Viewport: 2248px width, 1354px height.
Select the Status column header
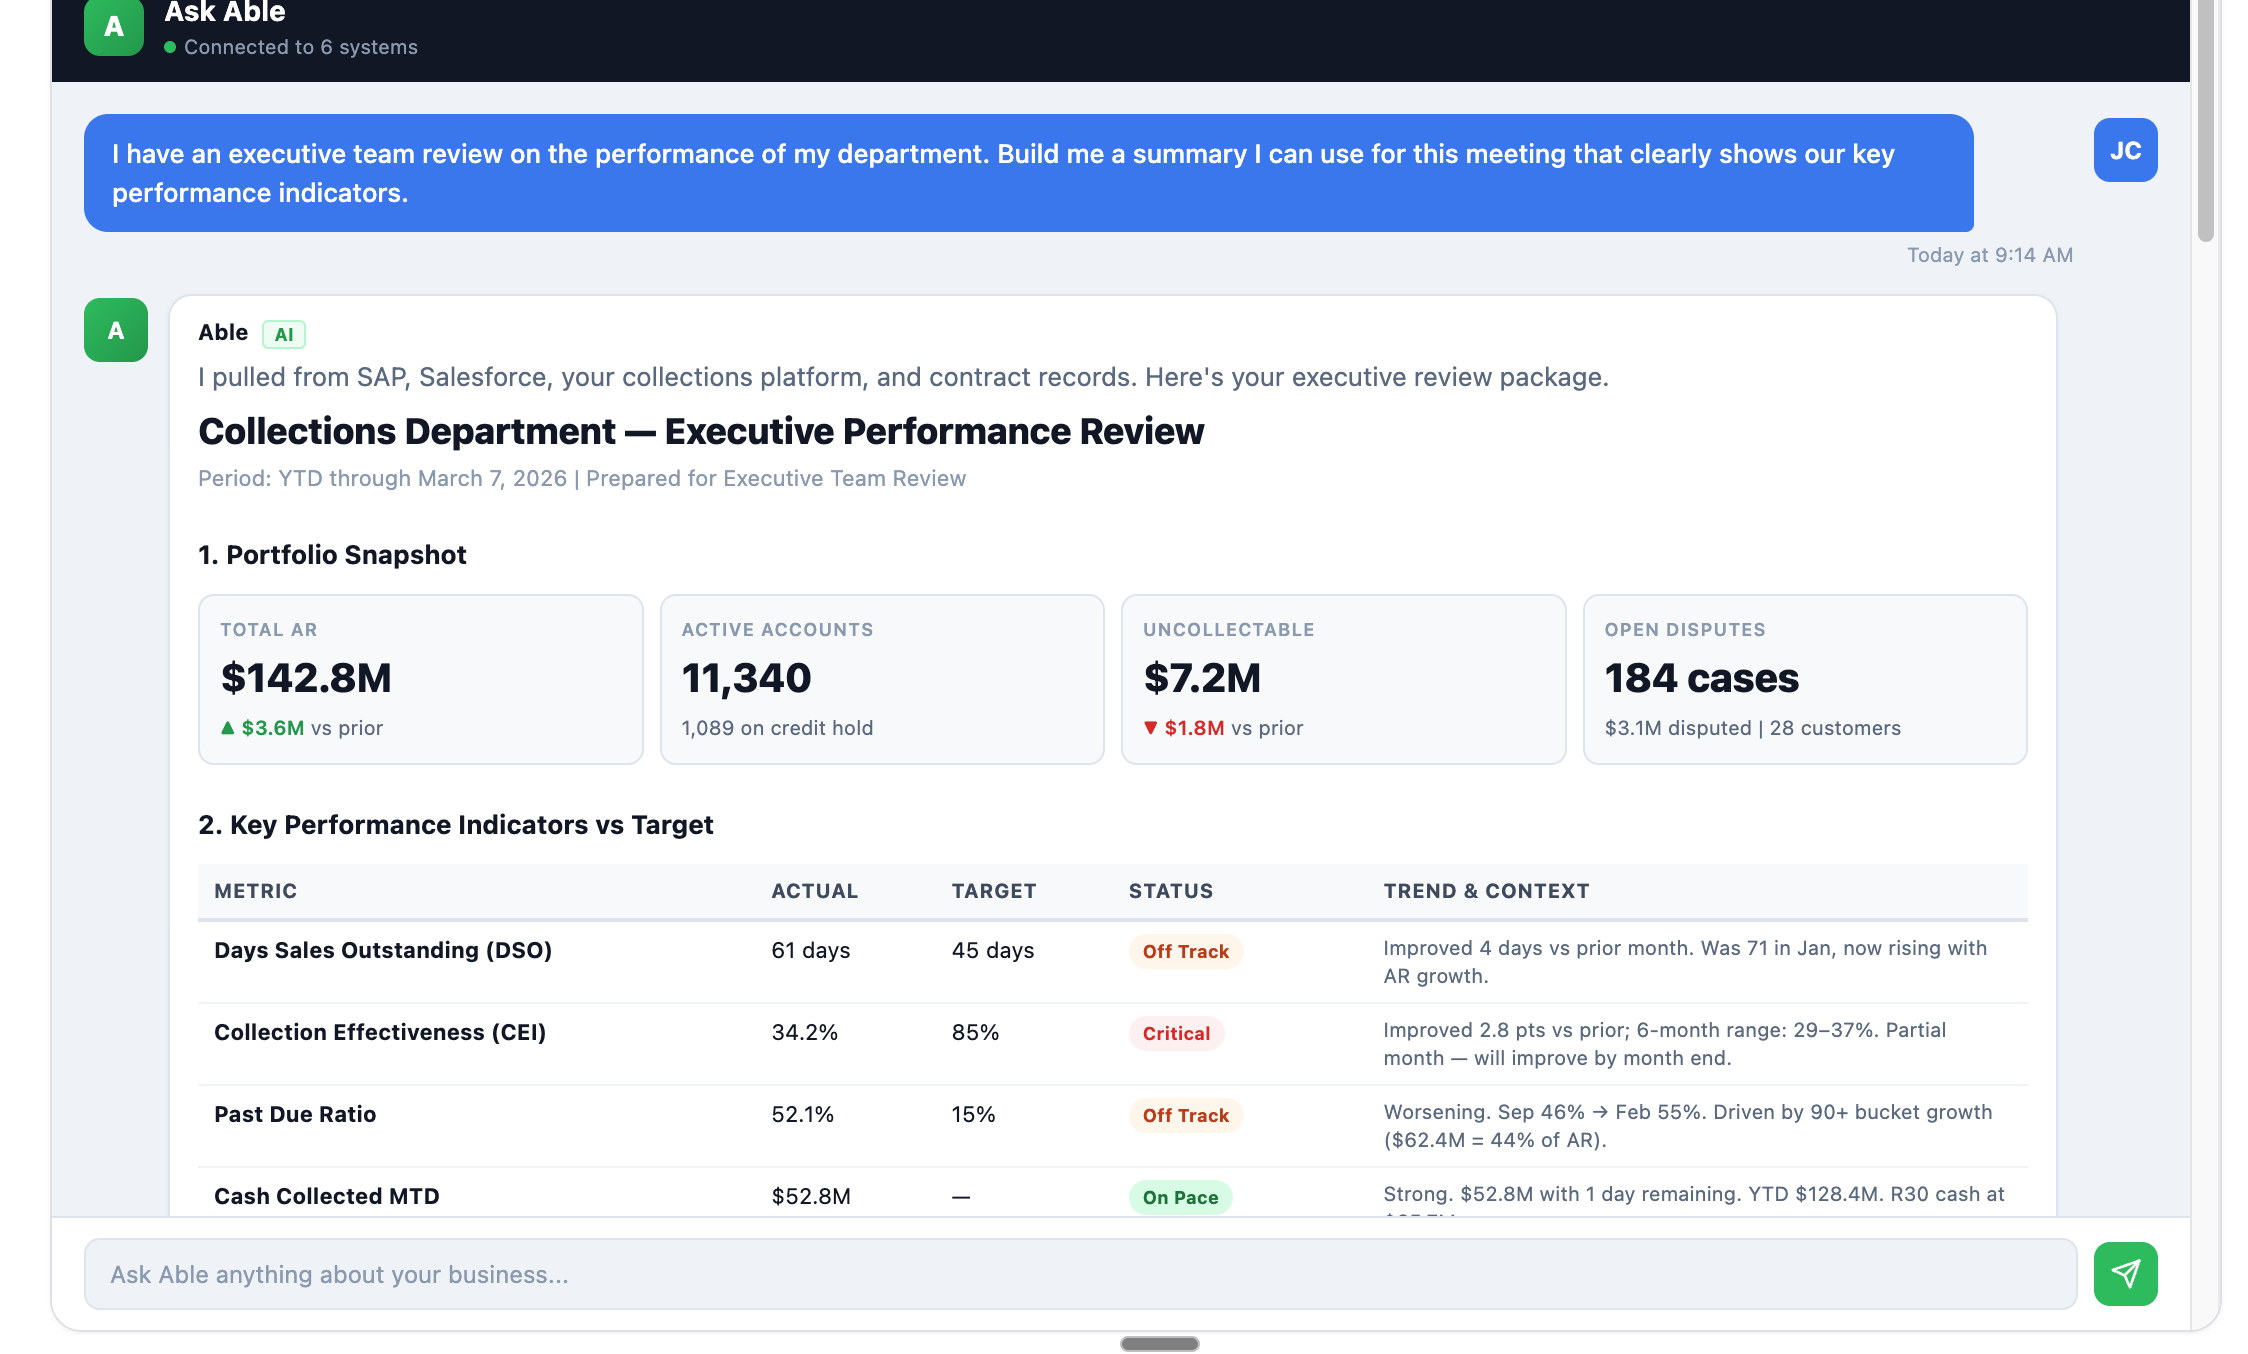coord(1170,890)
